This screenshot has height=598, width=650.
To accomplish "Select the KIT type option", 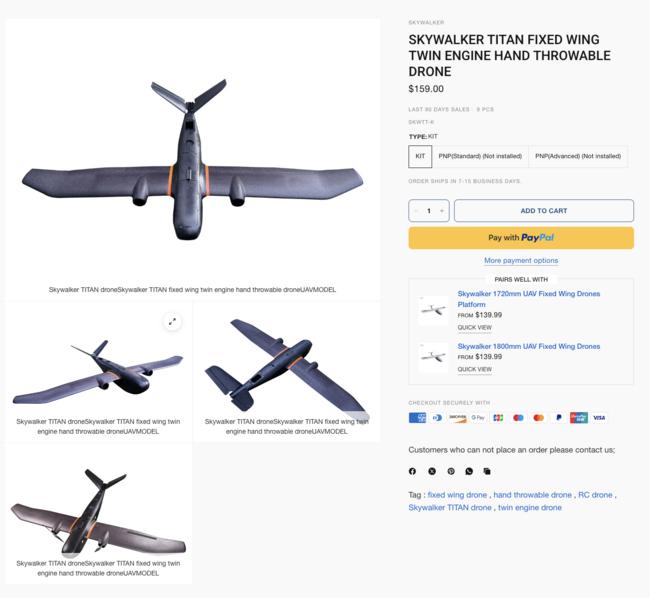I will pos(420,156).
